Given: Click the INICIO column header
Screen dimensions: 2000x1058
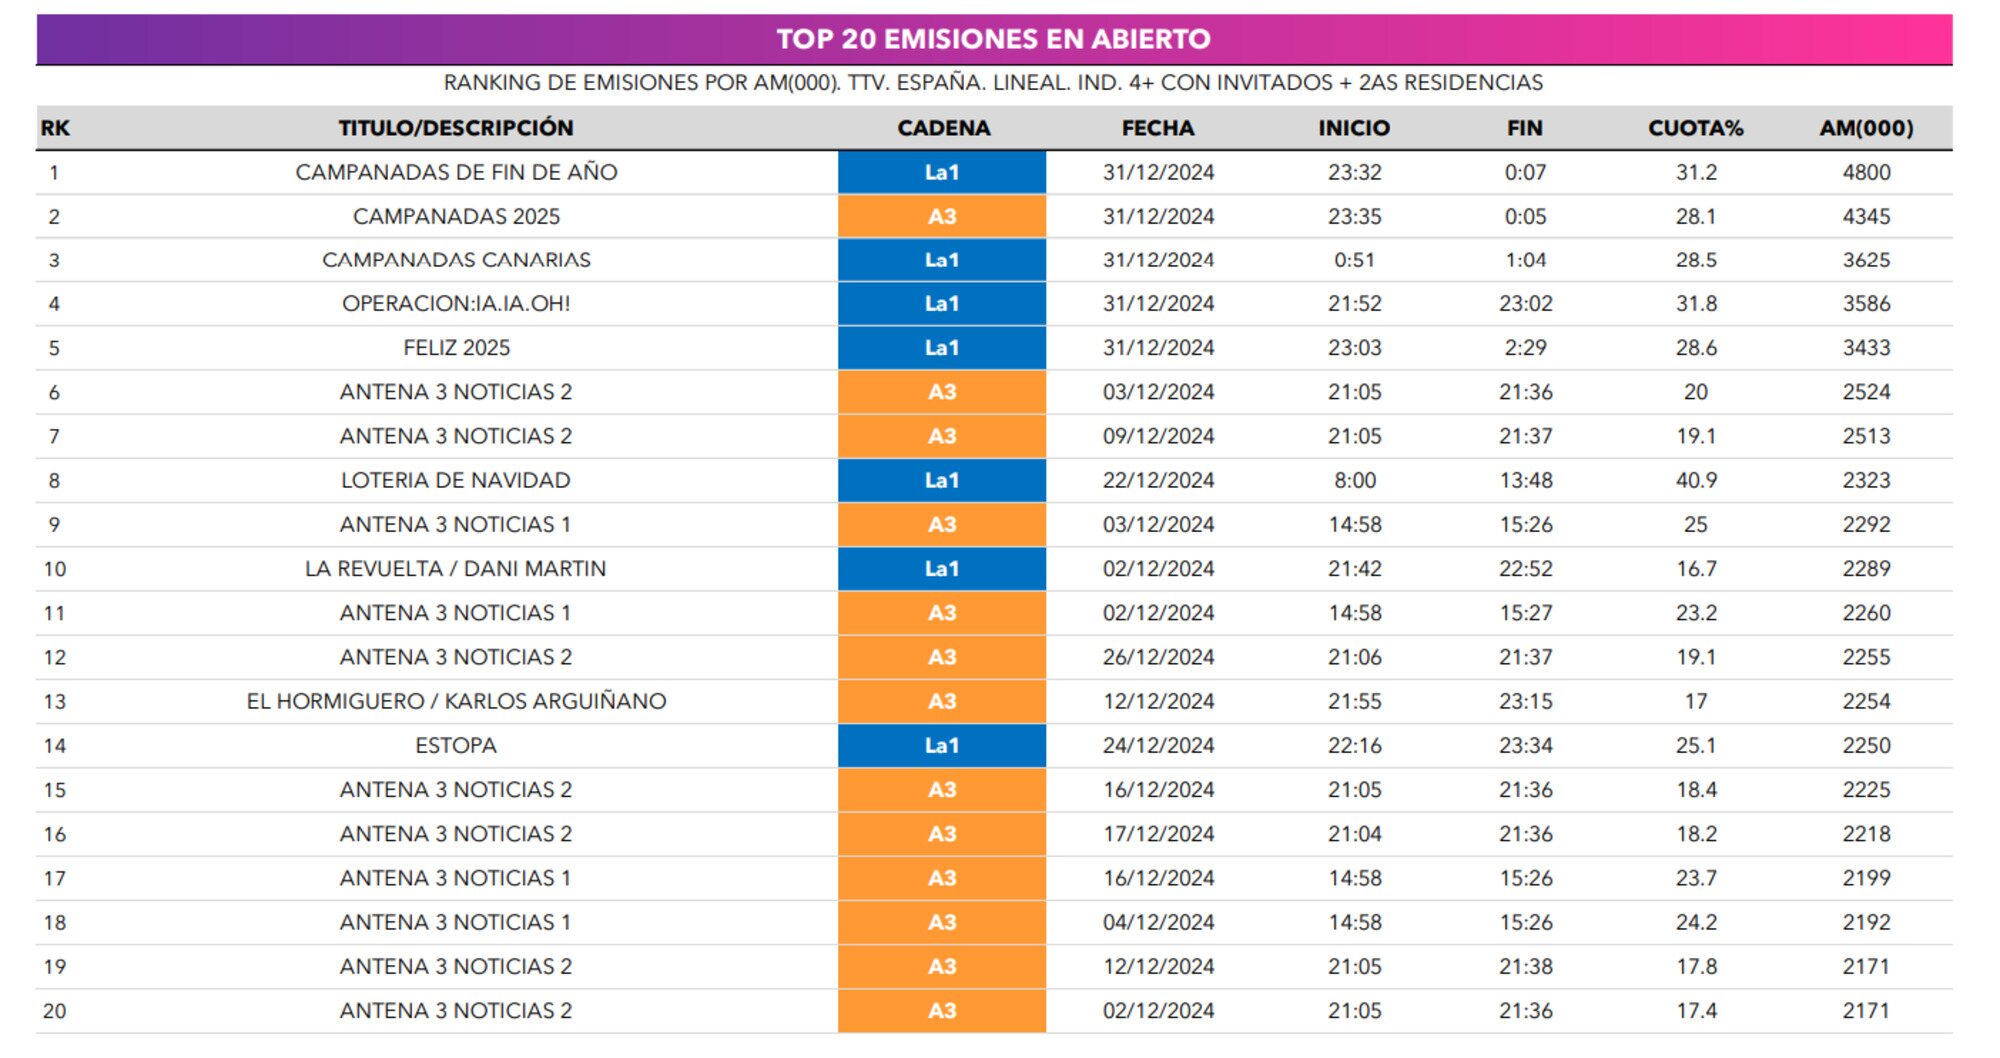Looking at the screenshot, I should pyautogui.click(x=1354, y=128).
